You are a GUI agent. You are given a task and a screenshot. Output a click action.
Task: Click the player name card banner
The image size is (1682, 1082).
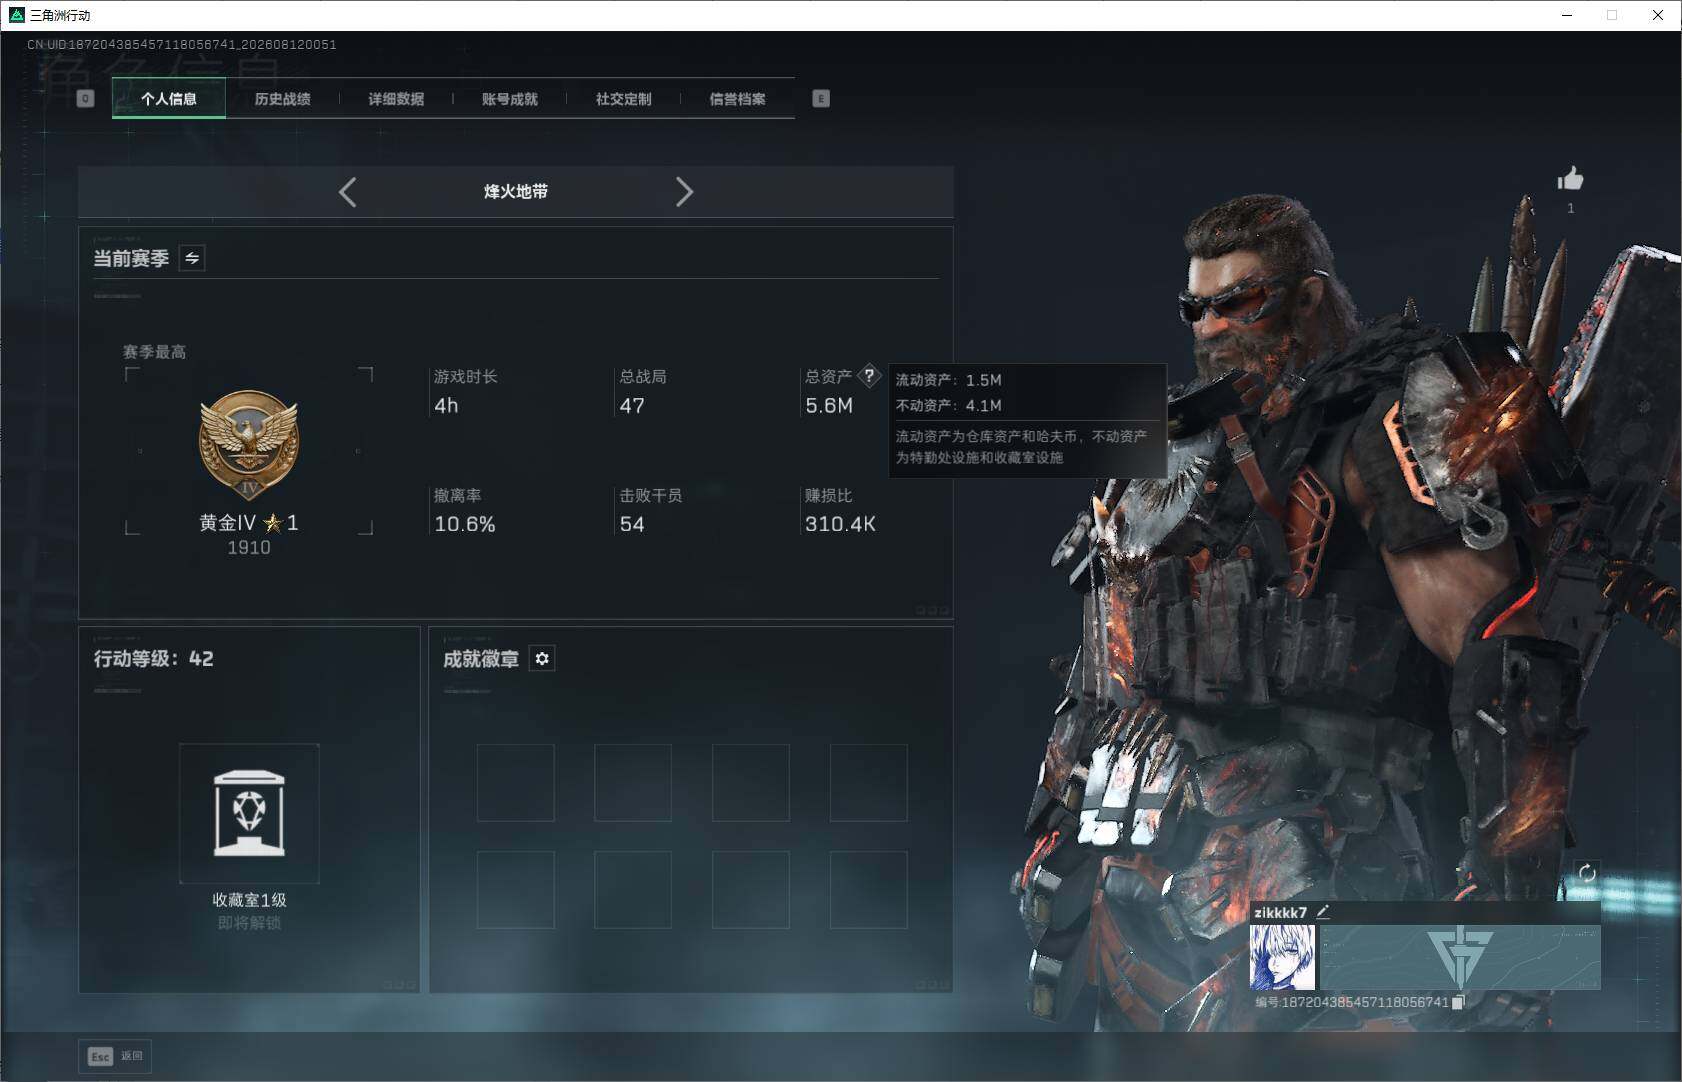pos(1460,957)
